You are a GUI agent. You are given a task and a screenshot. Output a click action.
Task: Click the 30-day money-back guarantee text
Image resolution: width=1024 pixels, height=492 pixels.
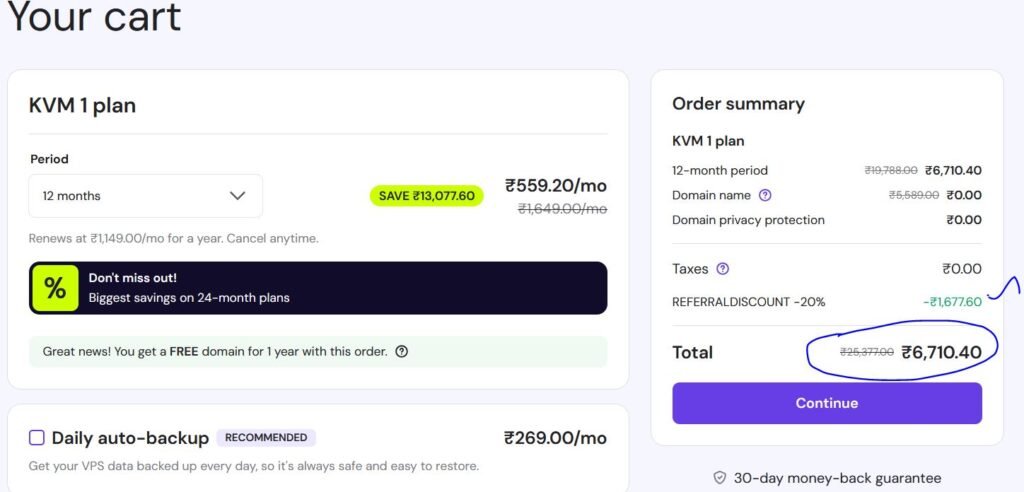tap(837, 478)
